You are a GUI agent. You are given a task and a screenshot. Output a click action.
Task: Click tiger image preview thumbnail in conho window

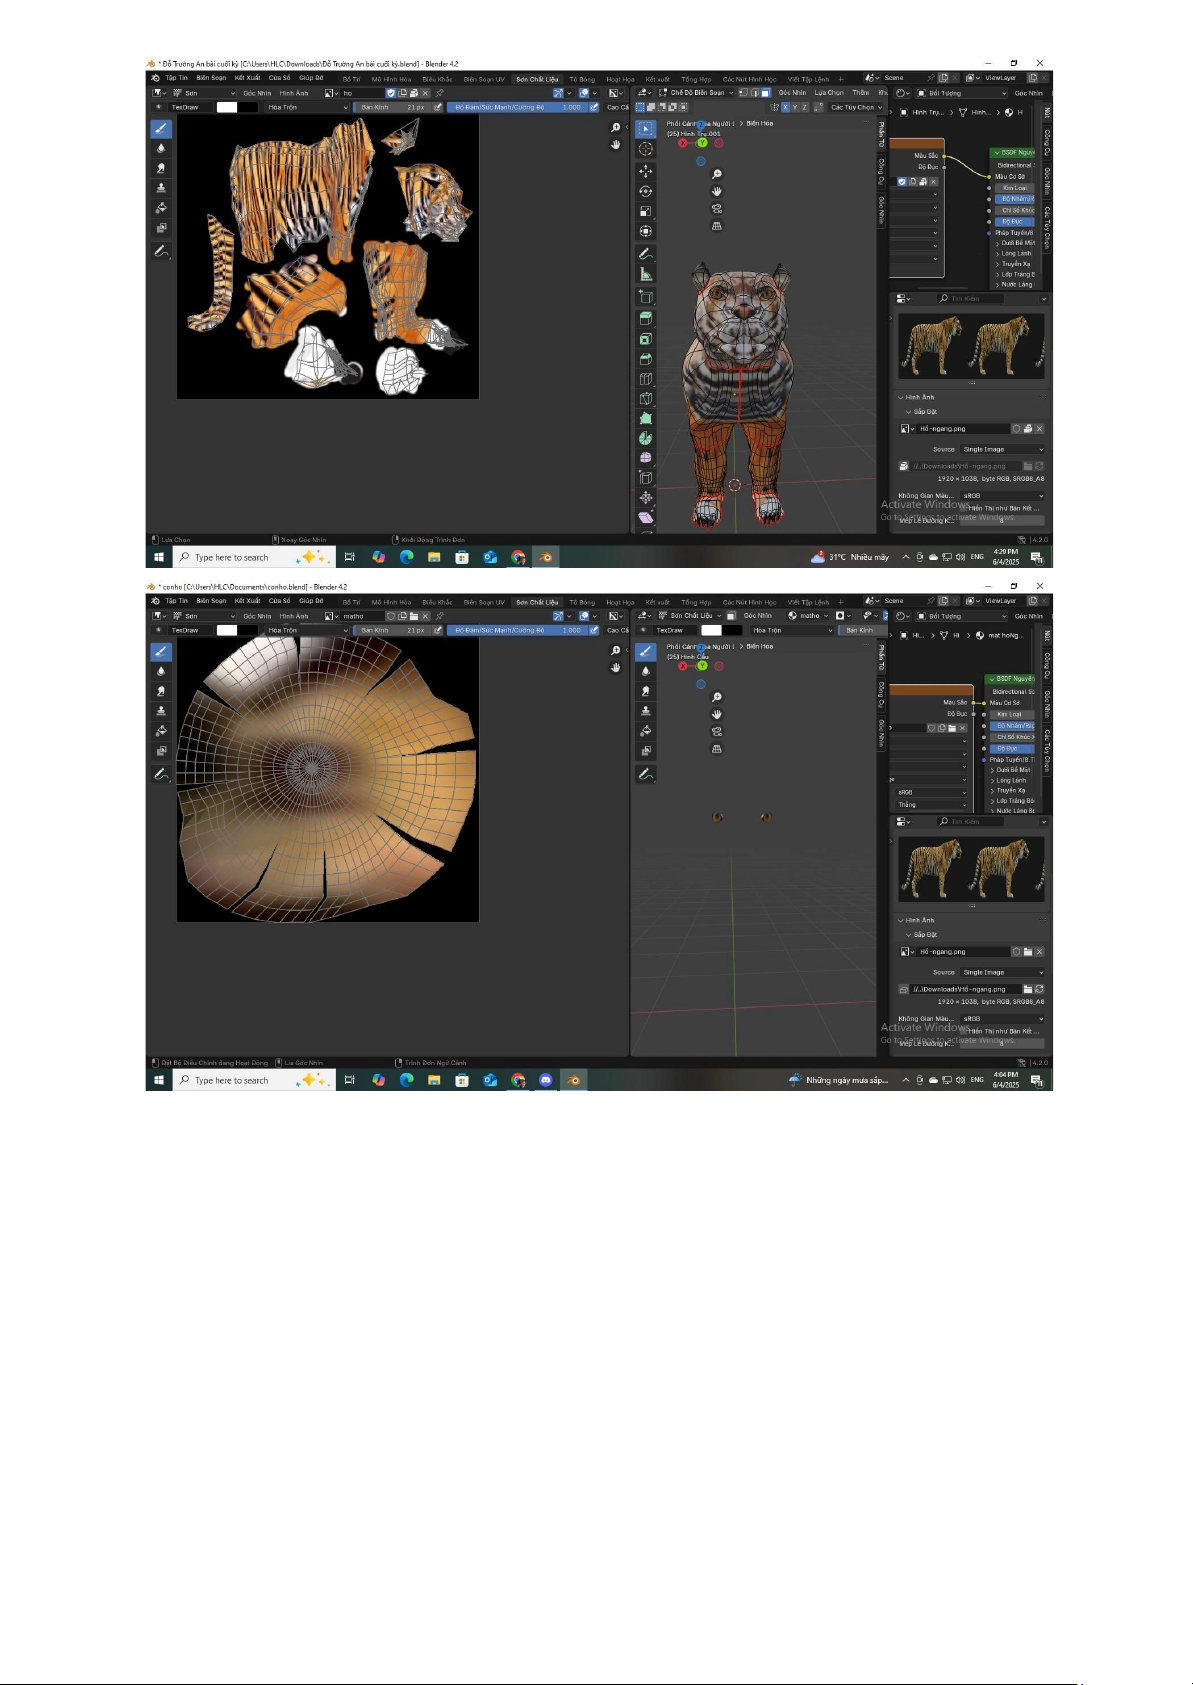pos(971,868)
